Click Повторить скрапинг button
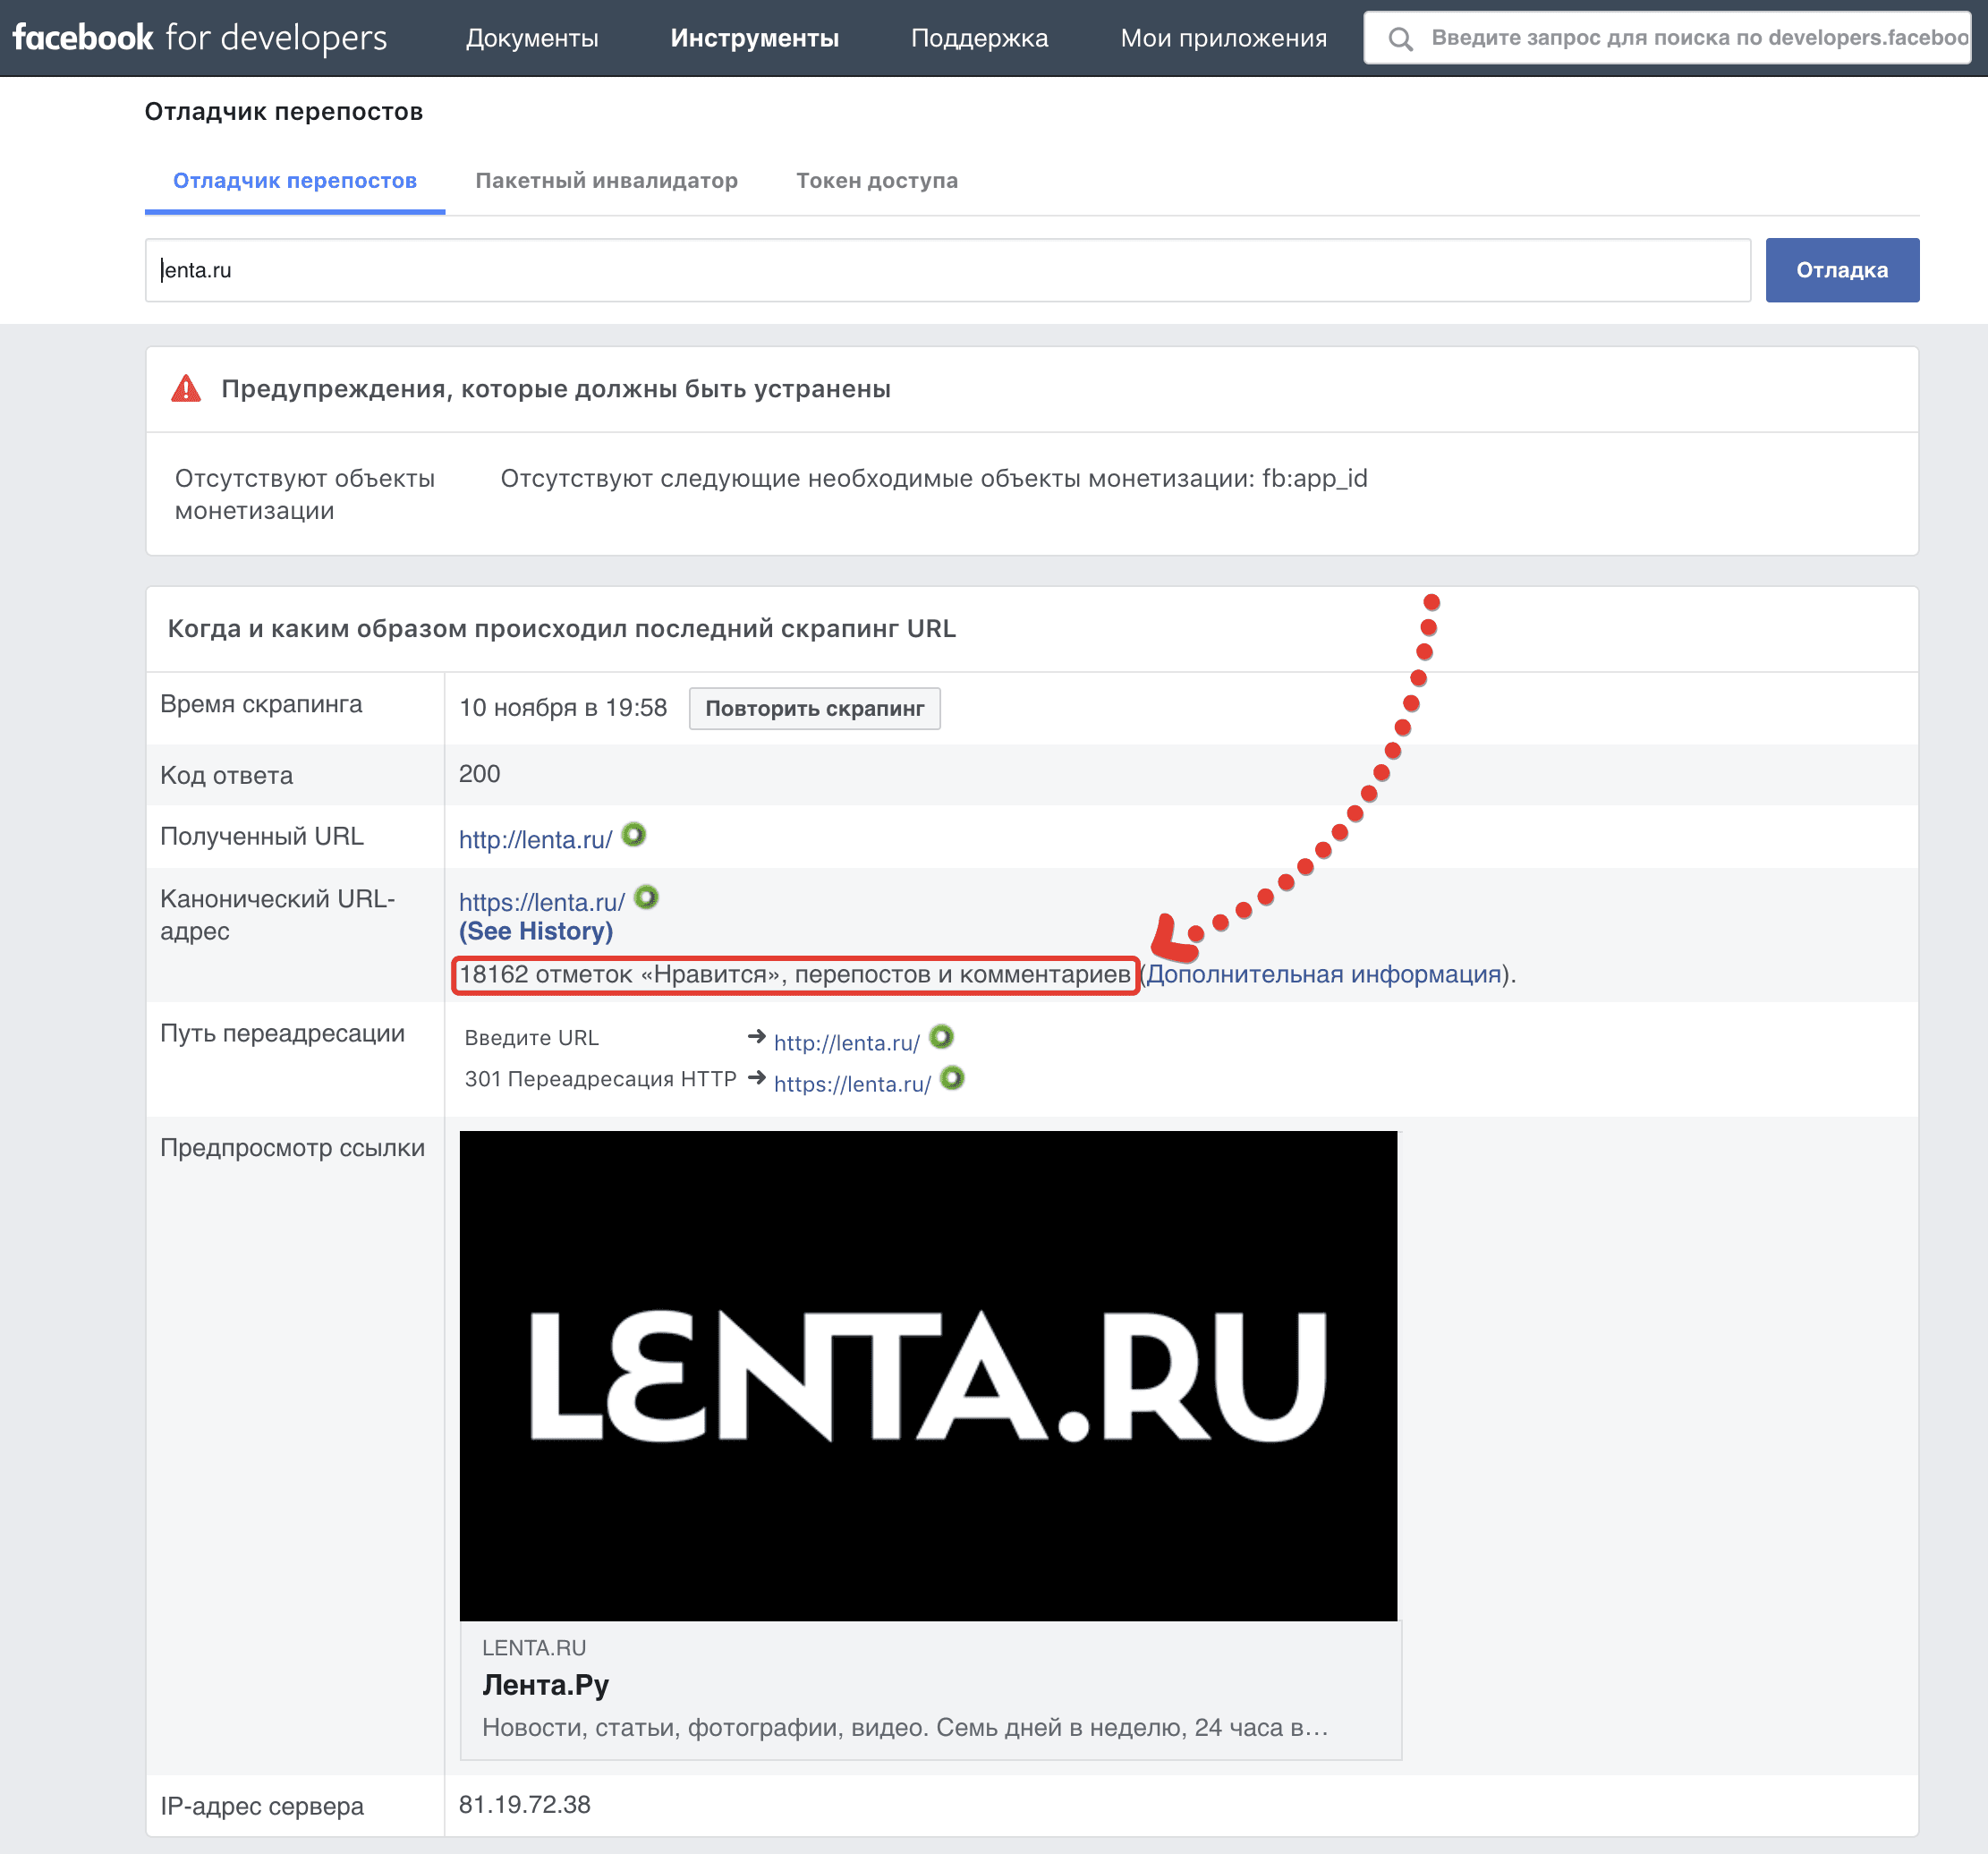1988x1854 pixels. [x=814, y=709]
